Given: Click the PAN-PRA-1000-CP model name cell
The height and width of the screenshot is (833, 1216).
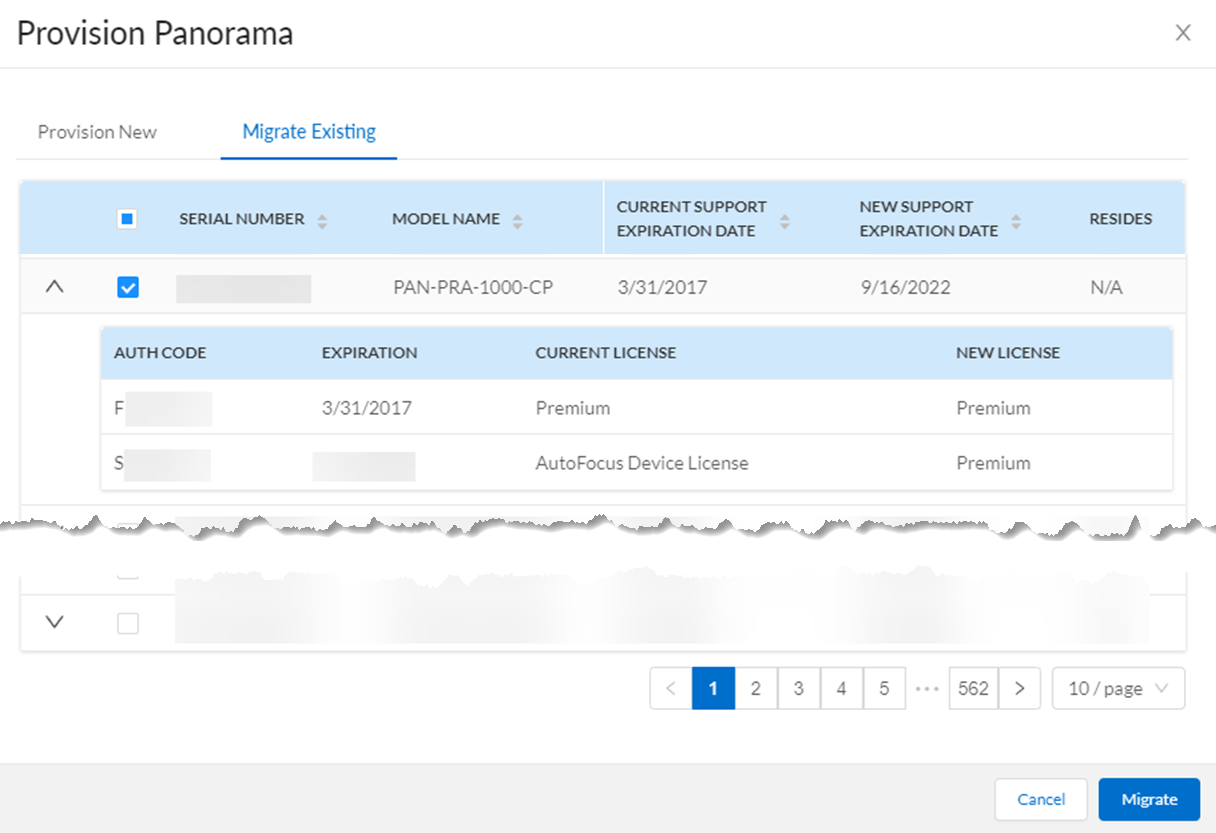Looking at the screenshot, I should pyautogui.click(x=473, y=288).
